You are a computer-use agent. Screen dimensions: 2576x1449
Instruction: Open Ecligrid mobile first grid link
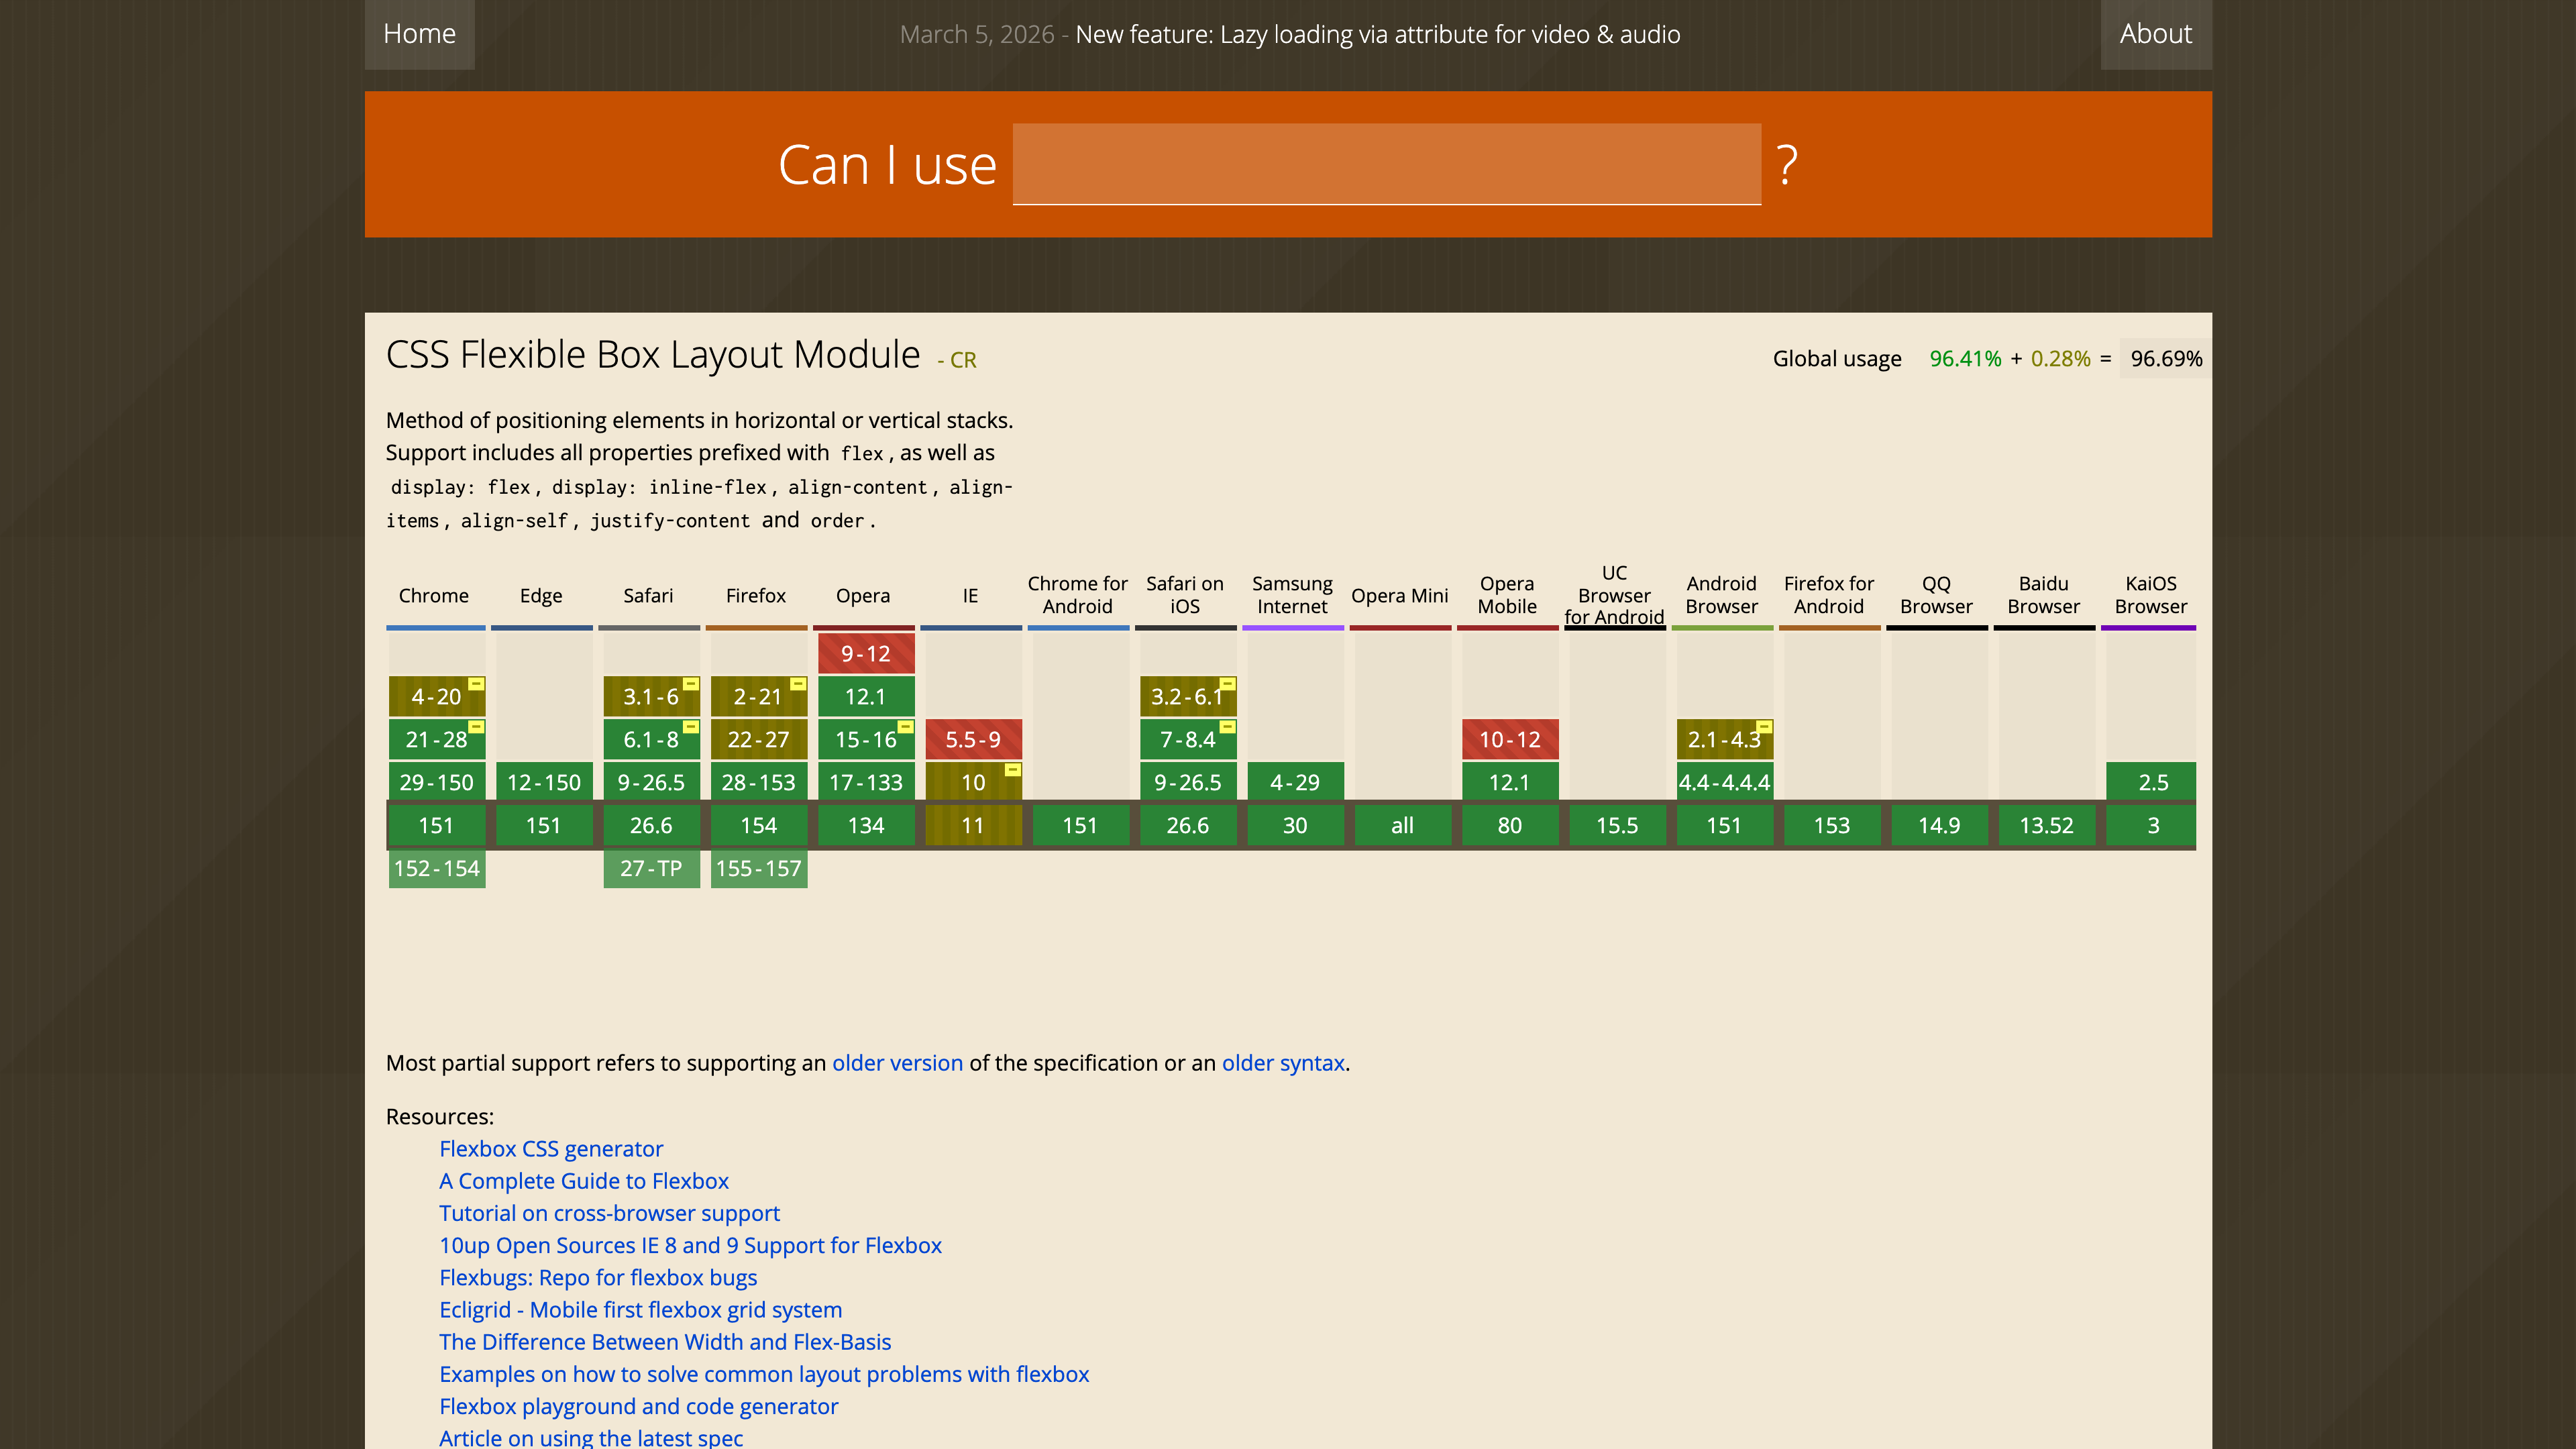pyautogui.click(x=640, y=1310)
